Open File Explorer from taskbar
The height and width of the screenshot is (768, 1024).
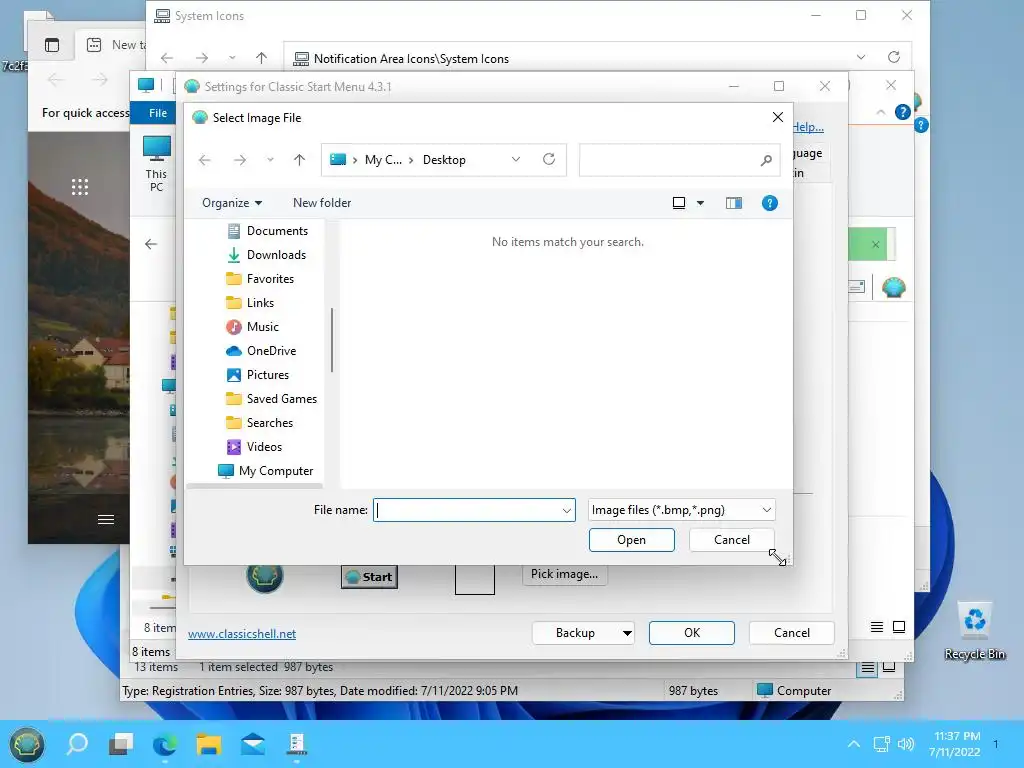(x=208, y=744)
